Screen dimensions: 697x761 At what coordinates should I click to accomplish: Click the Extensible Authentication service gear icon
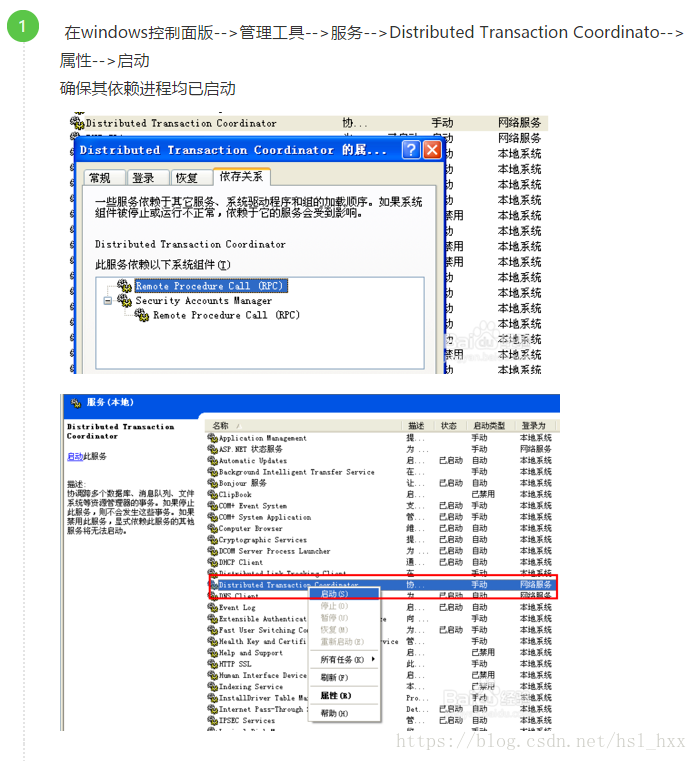click(x=213, y=618)
